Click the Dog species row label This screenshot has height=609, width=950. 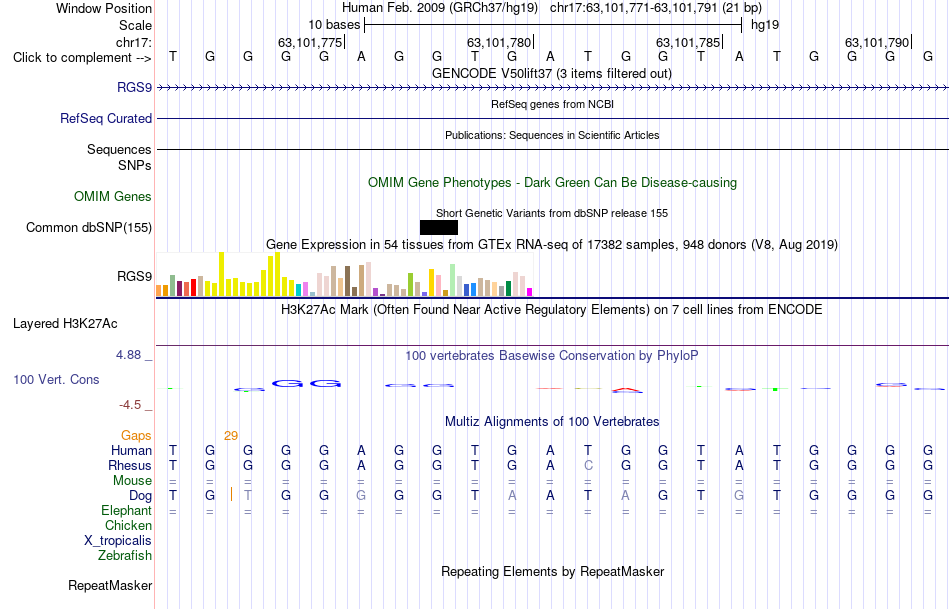[141, 496]
